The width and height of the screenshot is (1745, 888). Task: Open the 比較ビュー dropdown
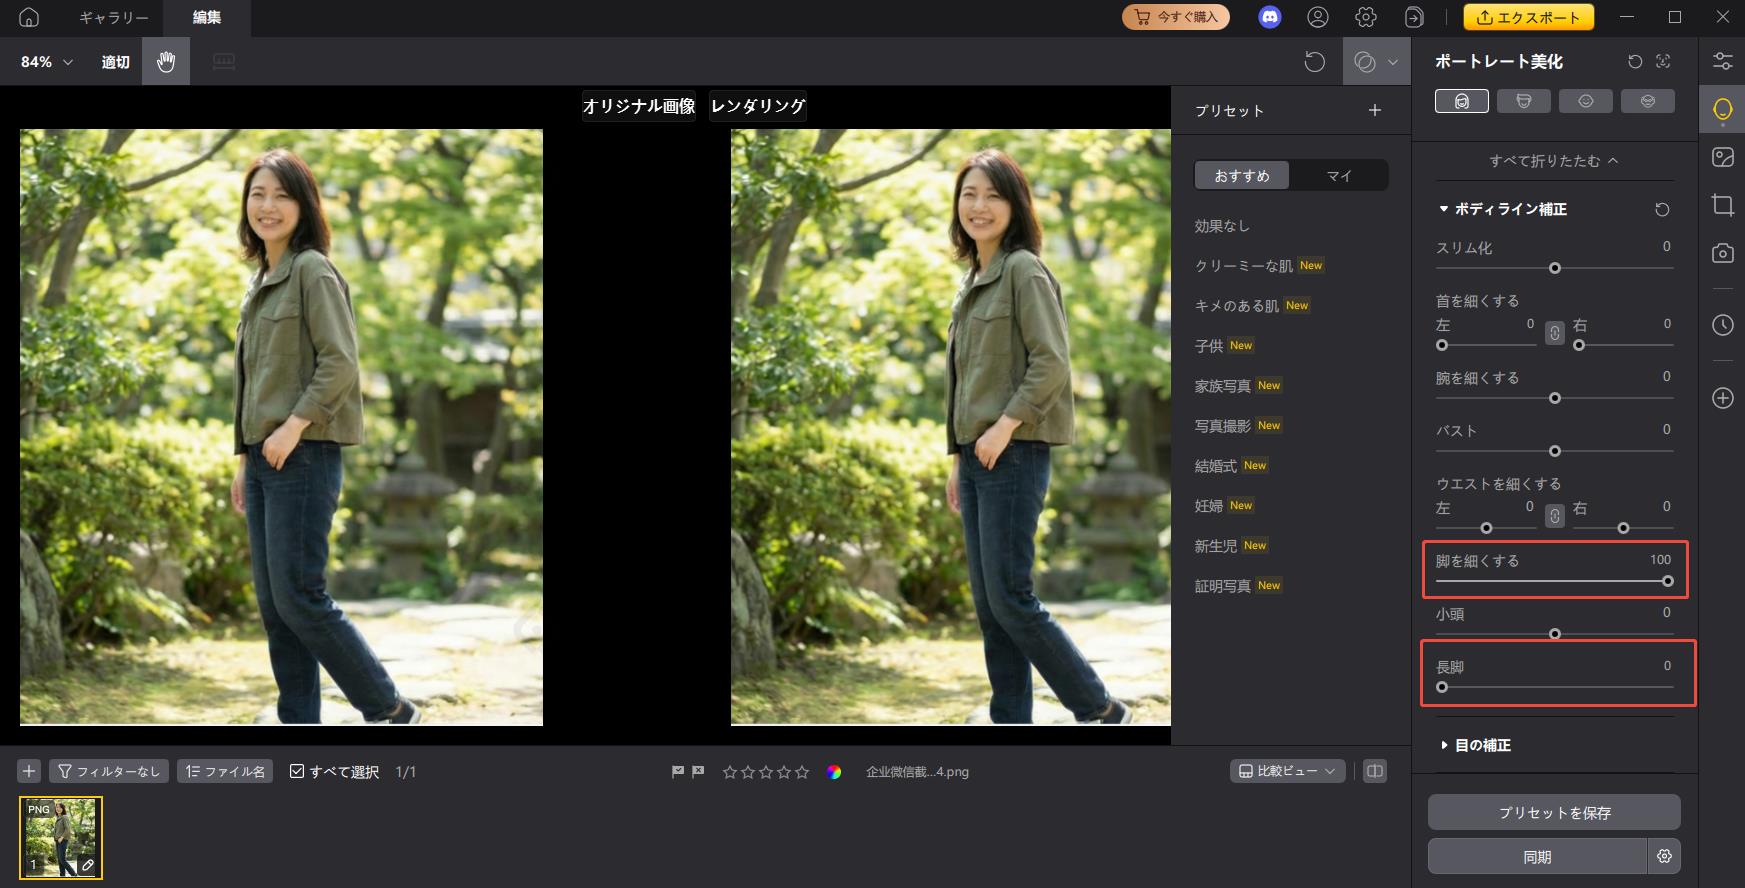(x=1287, y=771)
